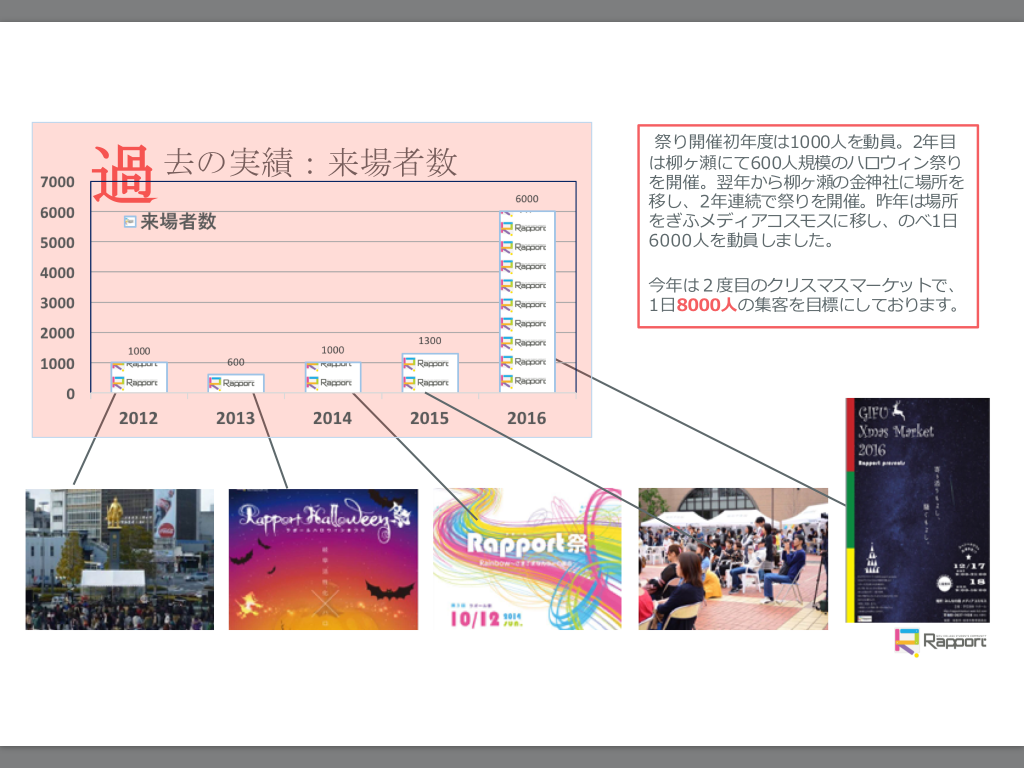Image resolution: width=1024 pixels, height=768 pixels.
Task: Select the 2012 bar labeled 1000
Action: [138, 377]
